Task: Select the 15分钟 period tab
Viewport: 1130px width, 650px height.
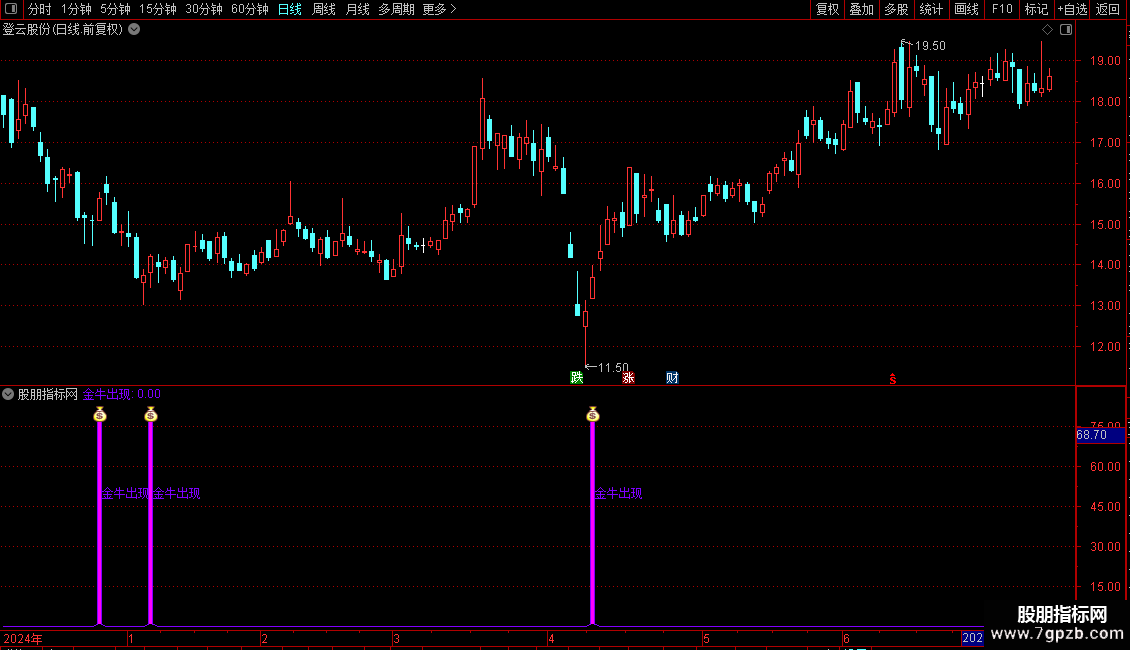Action: click(x=158, y=9)
